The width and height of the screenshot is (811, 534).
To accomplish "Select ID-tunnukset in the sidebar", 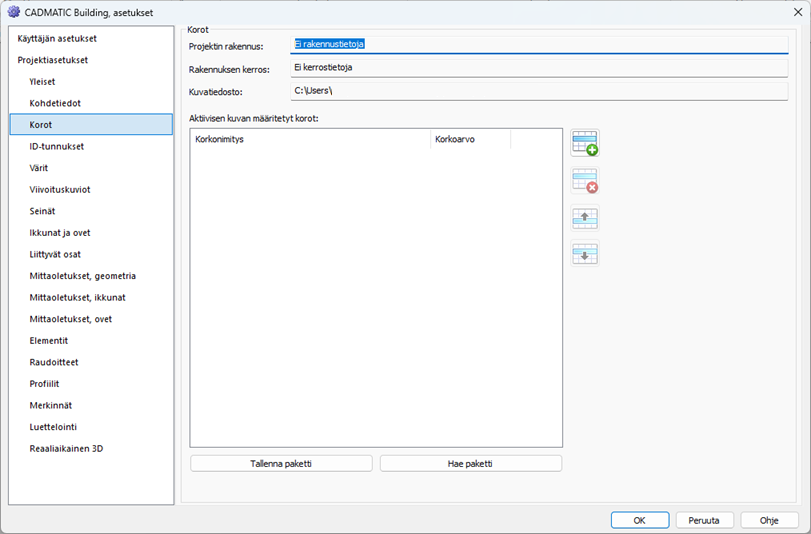I will [x=57, y=146].
